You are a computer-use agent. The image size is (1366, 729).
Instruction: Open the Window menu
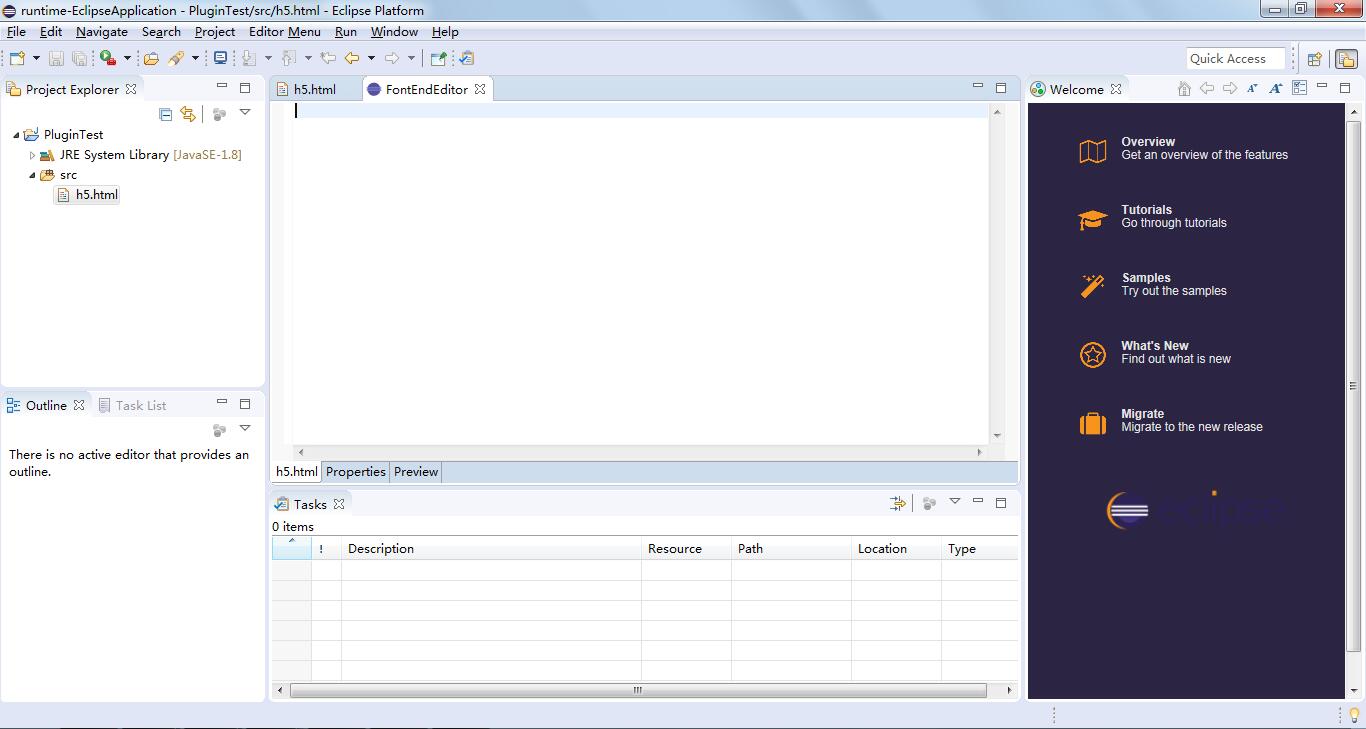tap(394, 31)
